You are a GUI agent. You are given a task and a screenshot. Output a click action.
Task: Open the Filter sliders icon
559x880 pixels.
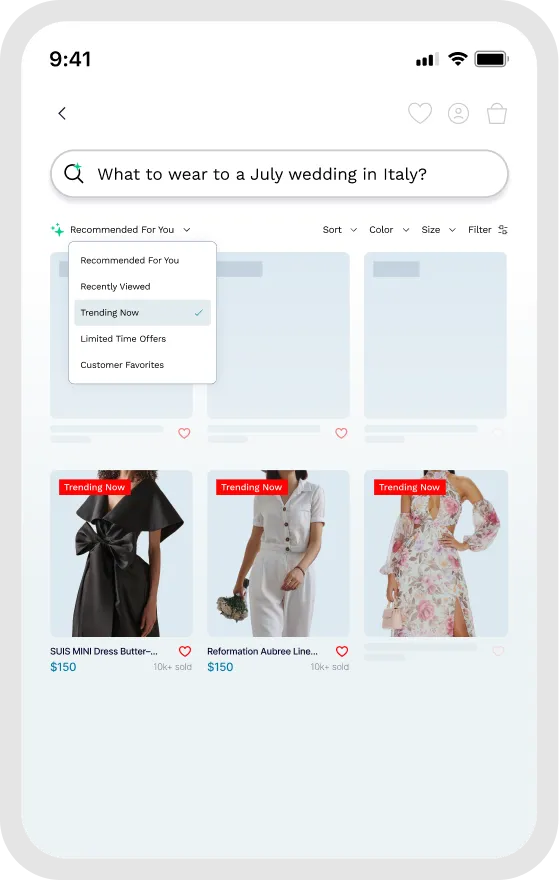(x=503, y=230)
